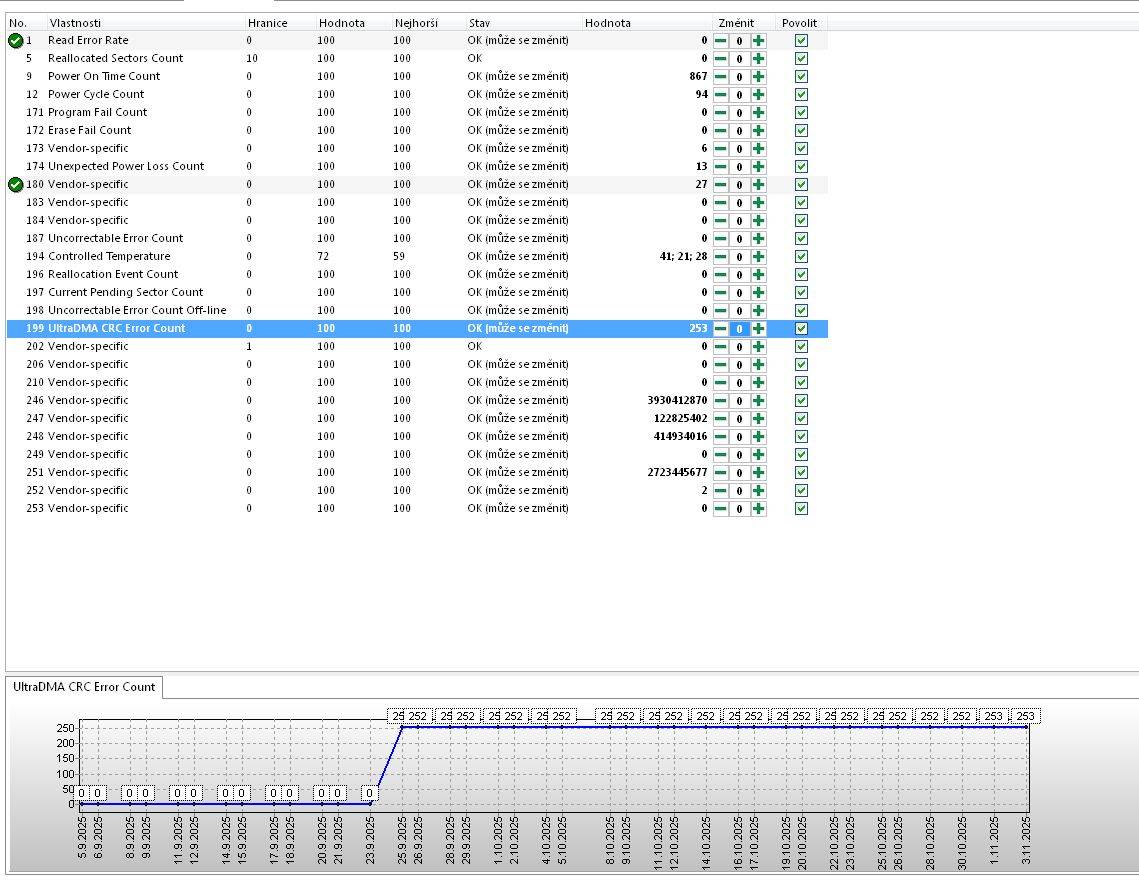Uncheck Povolit for UltraDMA CRC Error Count
Screen dimensions: 1139x886
[x=801, y=329]
